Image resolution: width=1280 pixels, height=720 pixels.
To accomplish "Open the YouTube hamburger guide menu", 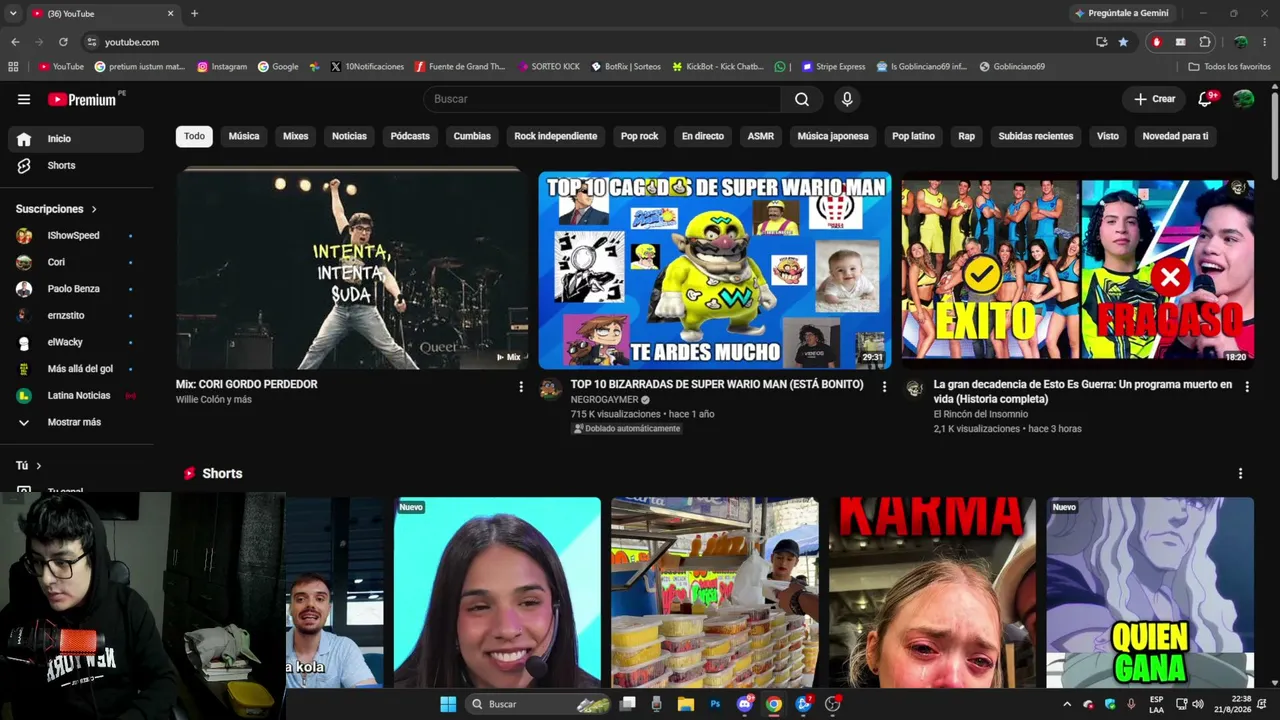I will pos(24,99).
